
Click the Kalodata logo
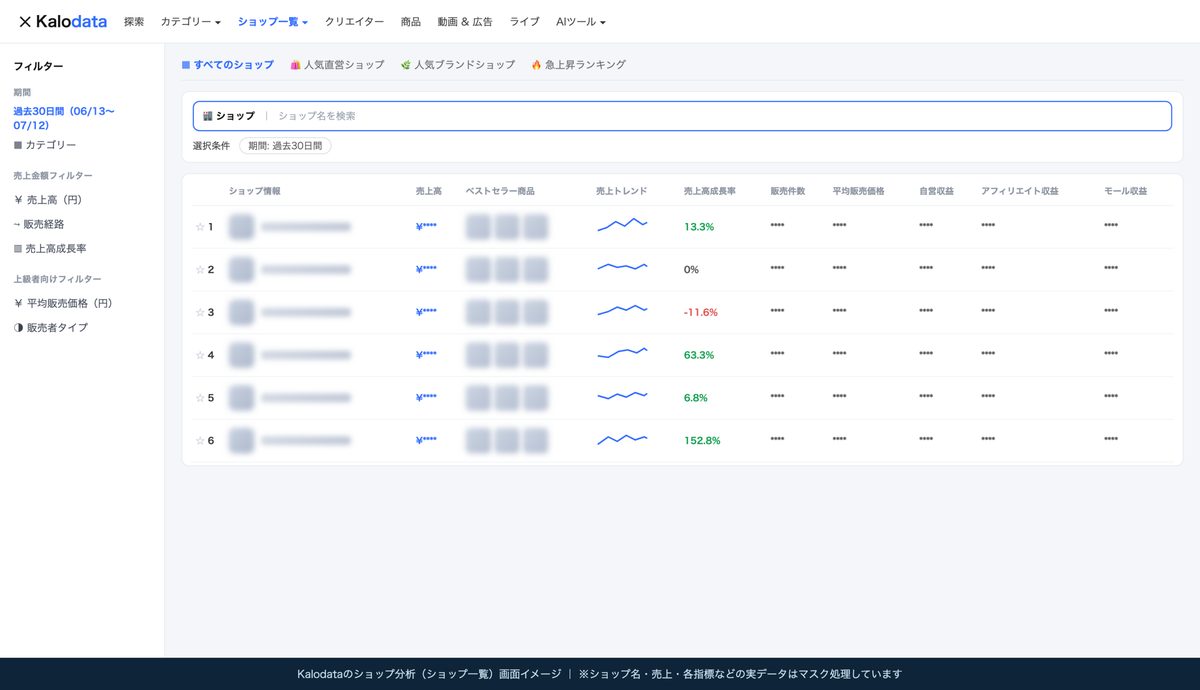pos(62,21)
